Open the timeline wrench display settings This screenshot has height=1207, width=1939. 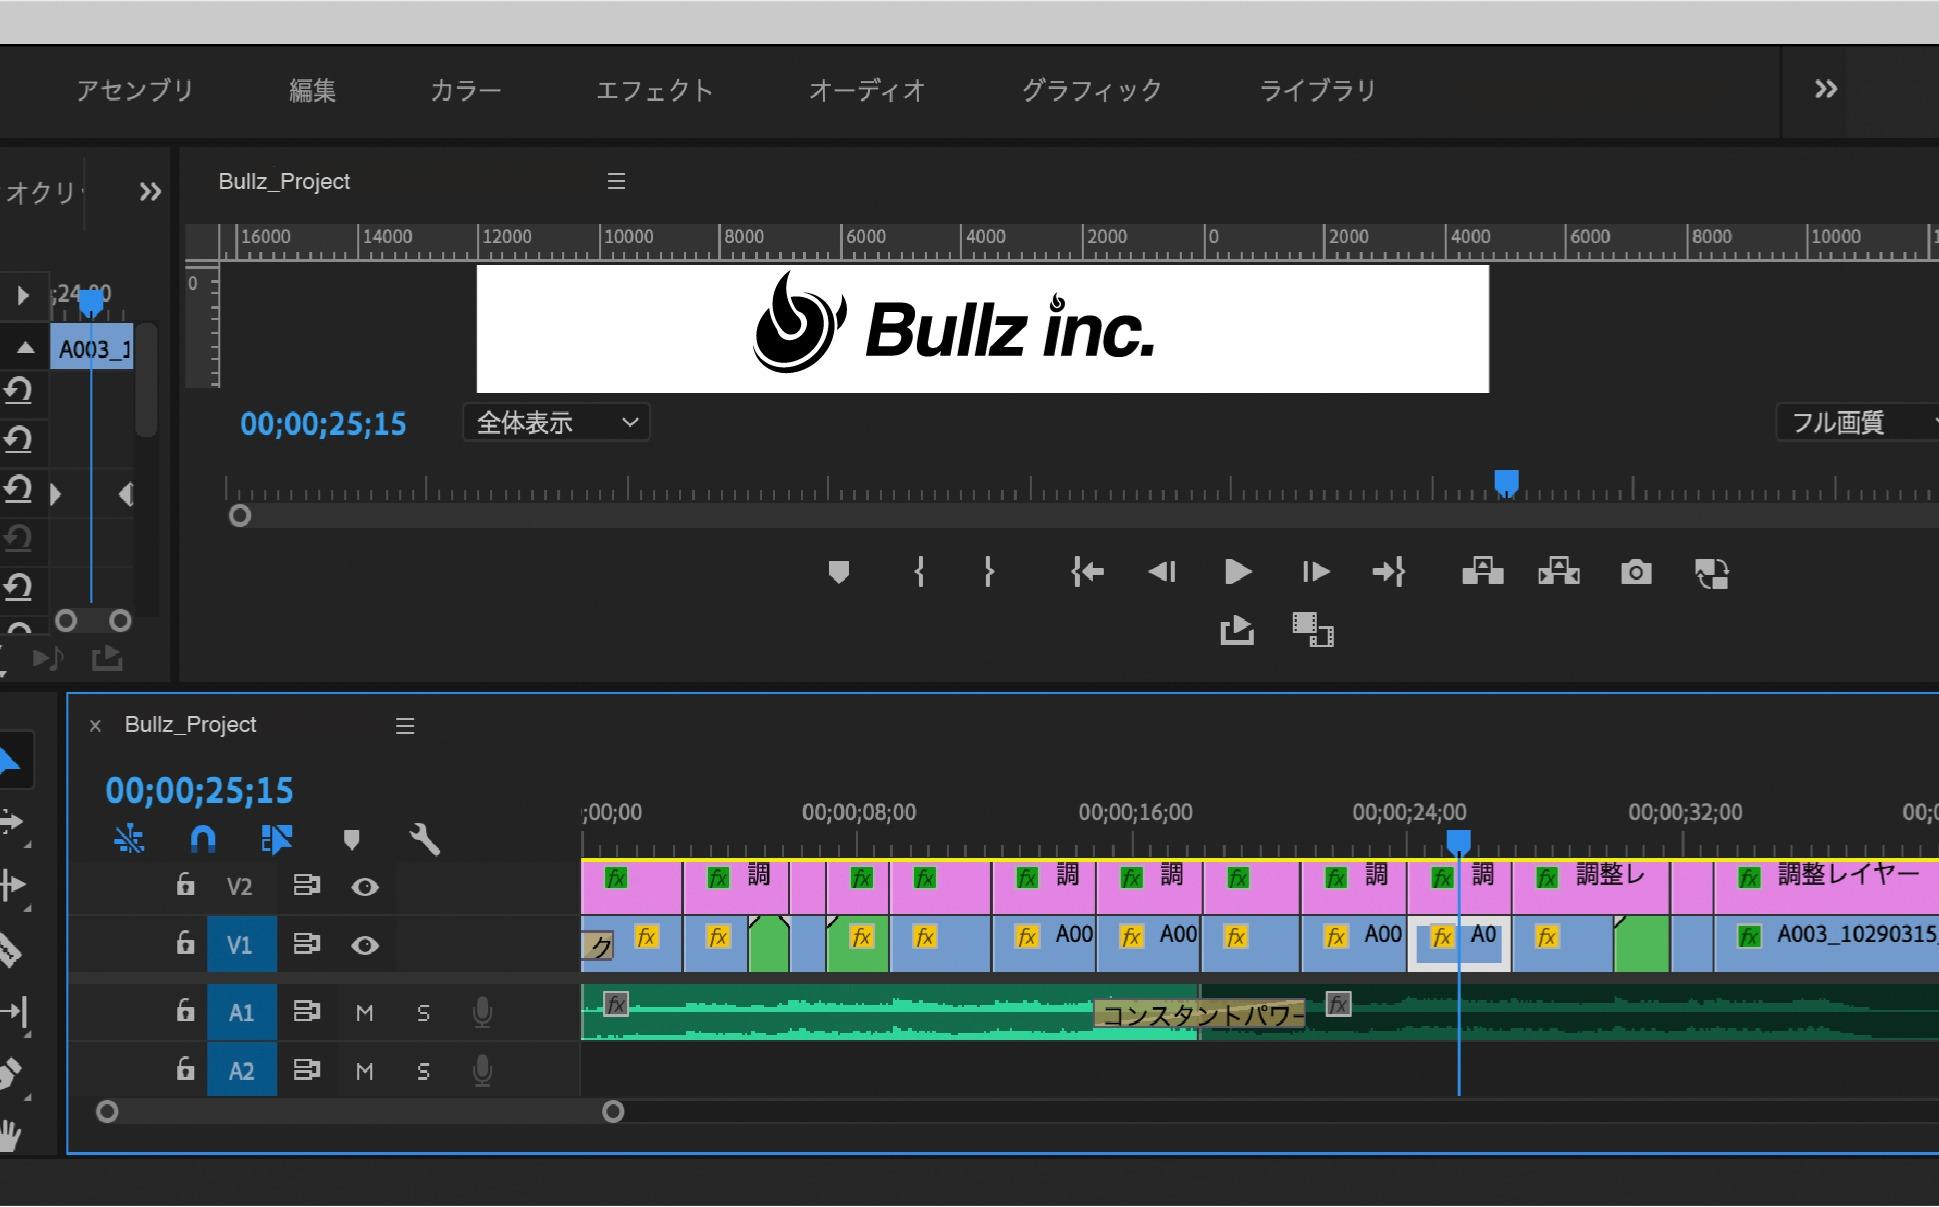pos(425,838)
